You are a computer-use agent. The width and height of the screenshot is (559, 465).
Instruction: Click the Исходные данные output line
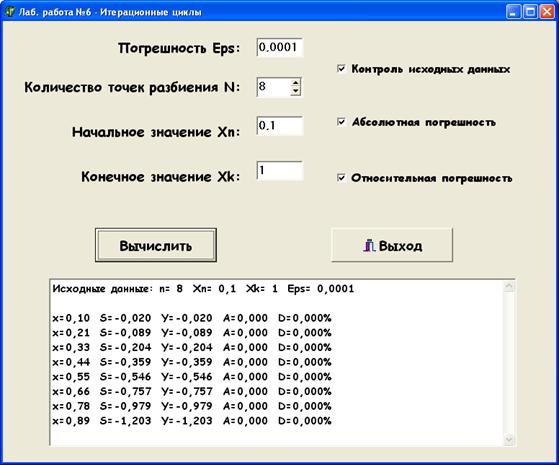[203, 288]
